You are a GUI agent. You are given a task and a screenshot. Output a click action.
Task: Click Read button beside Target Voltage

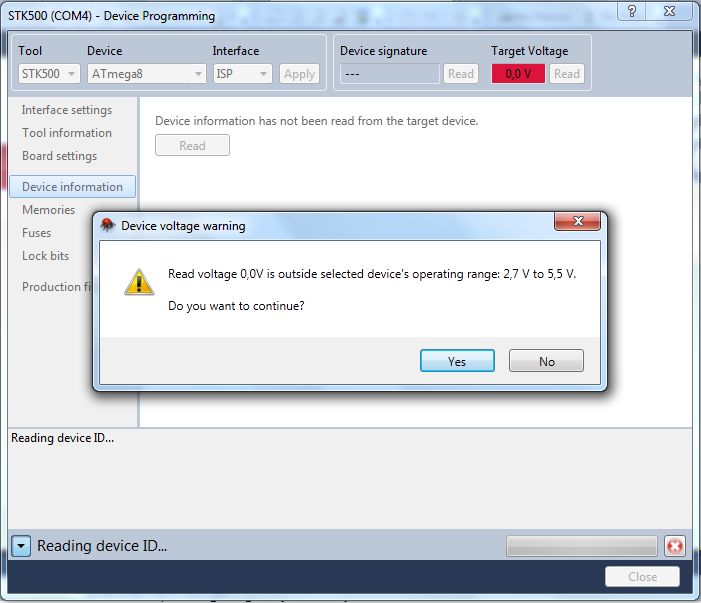tap(566, 74)
